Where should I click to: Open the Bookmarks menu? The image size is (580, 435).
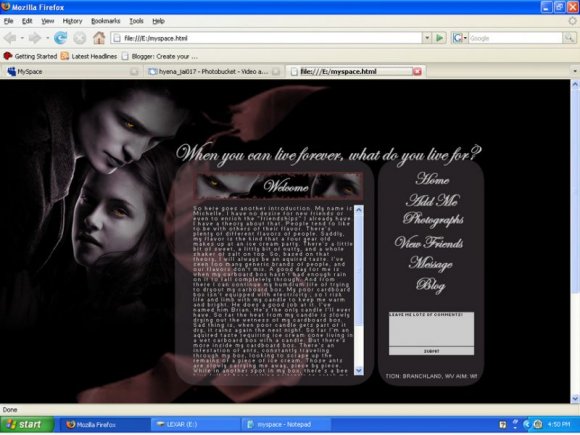click(105, 21)
